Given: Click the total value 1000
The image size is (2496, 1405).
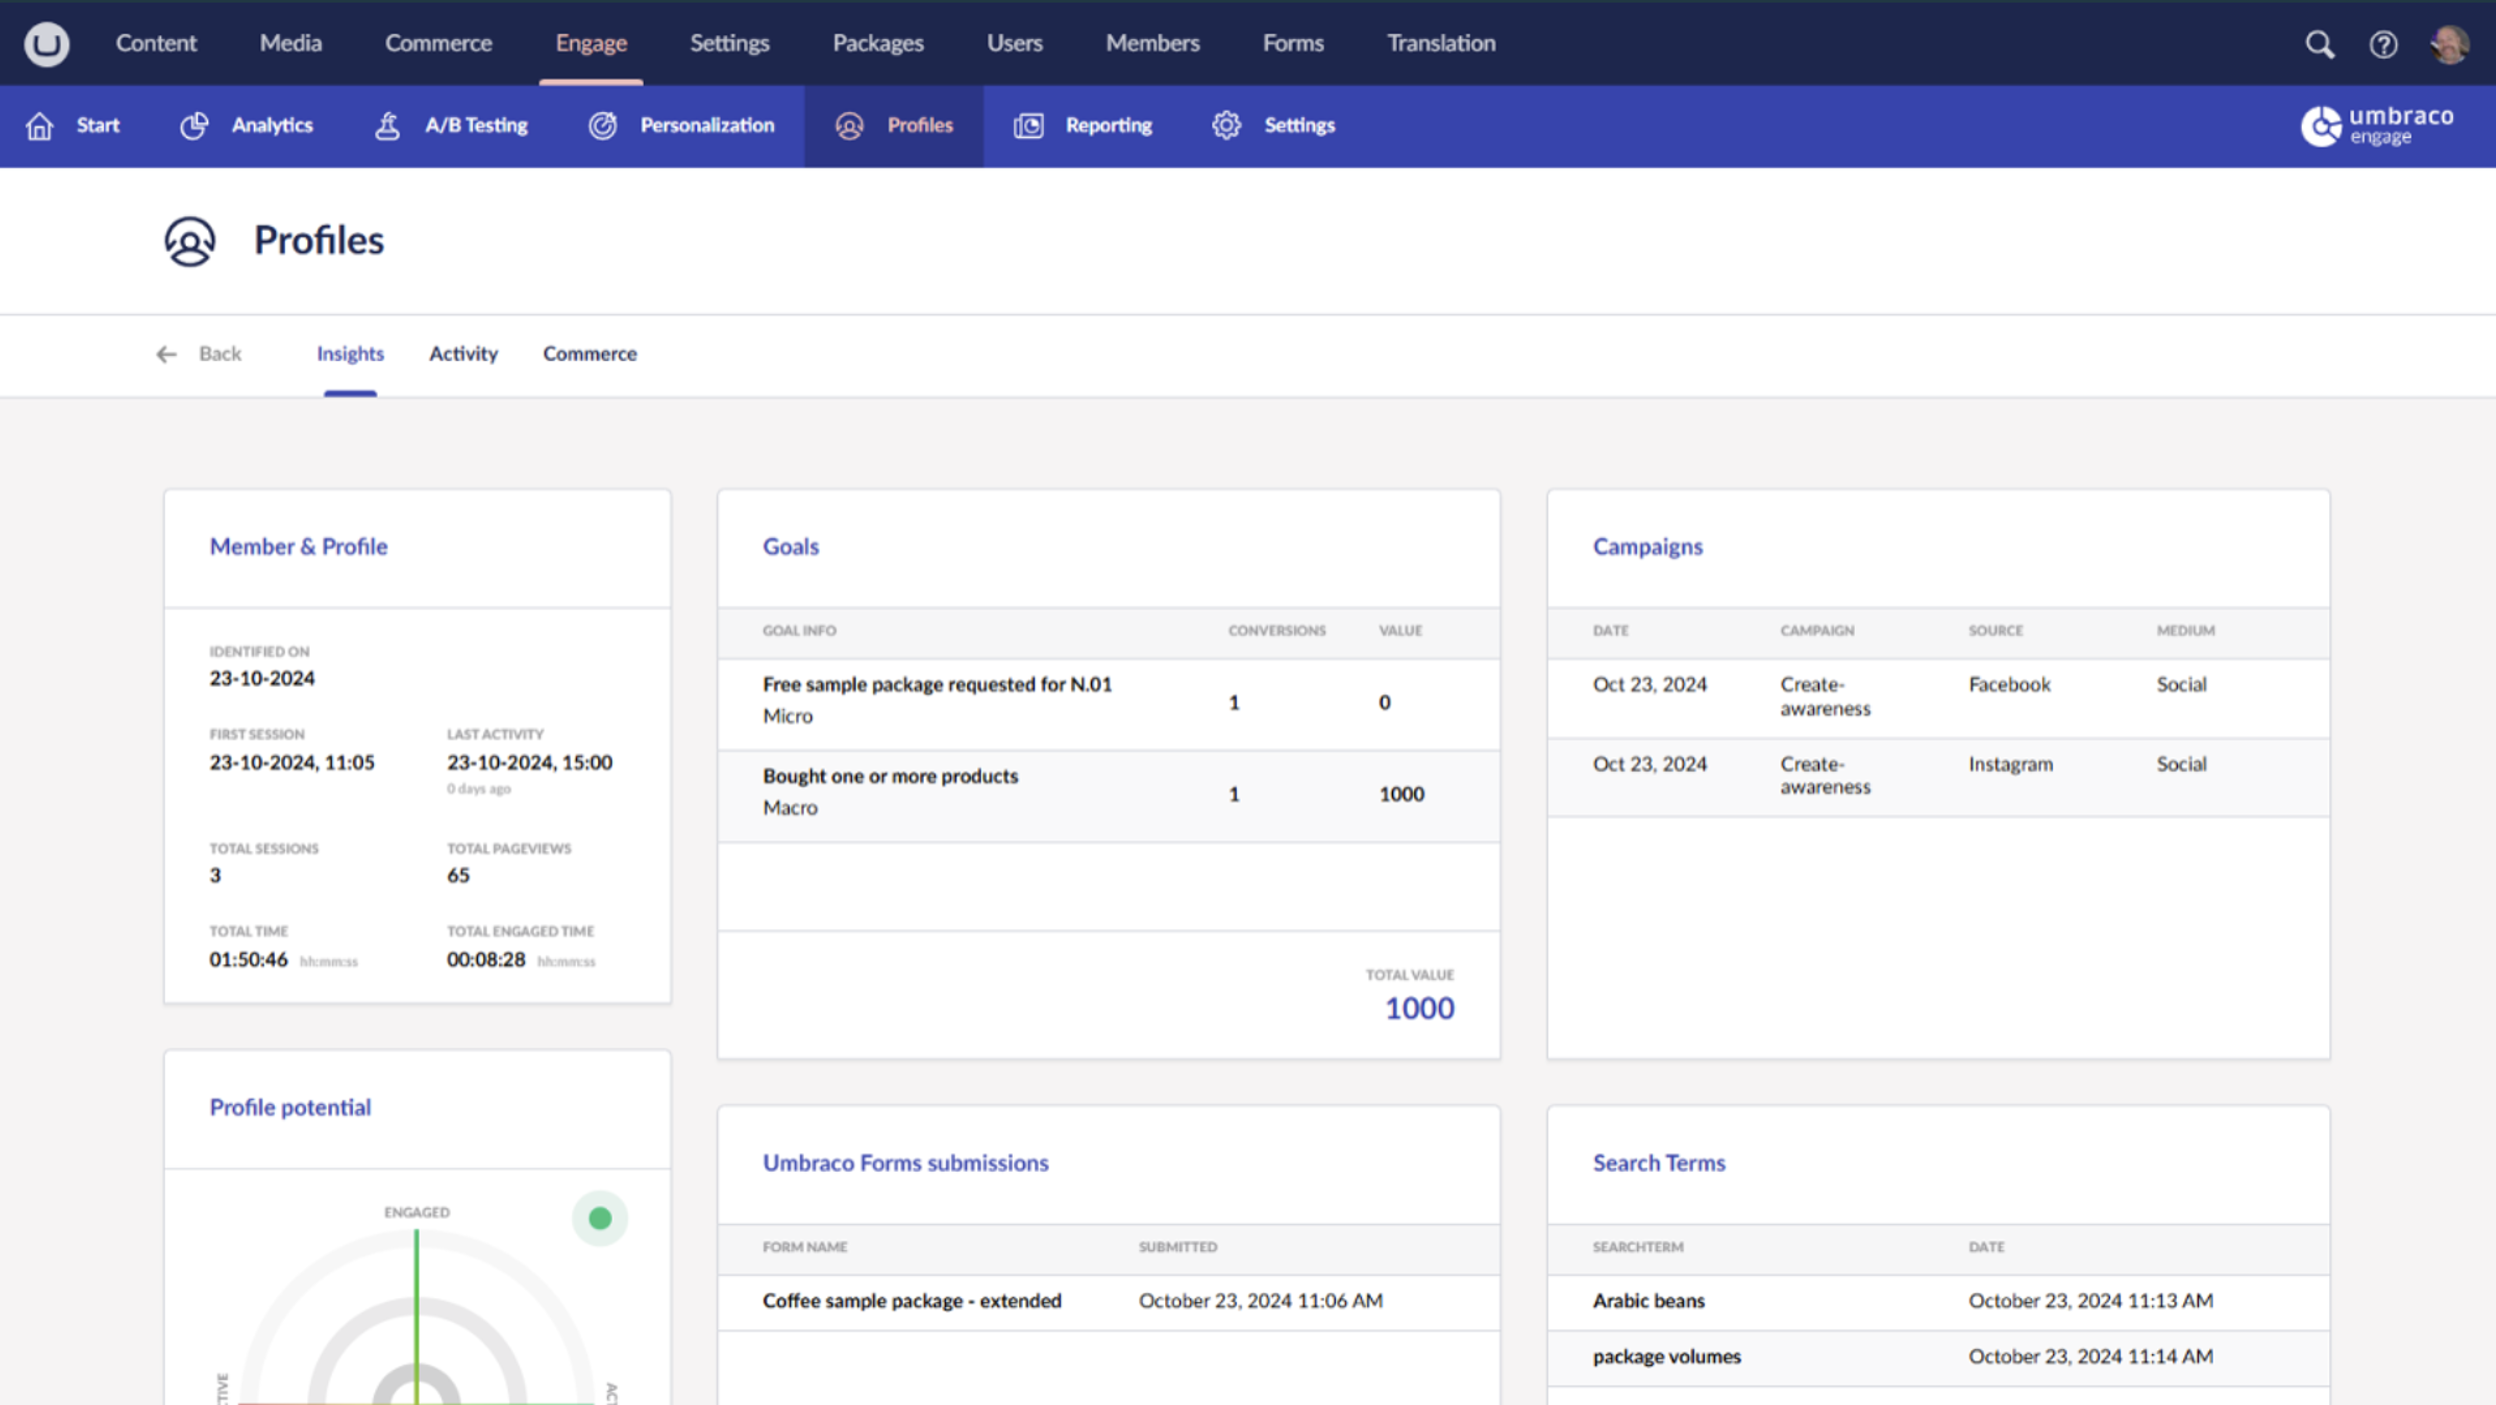Looking at the screenshot, I should (1419, 1008).
